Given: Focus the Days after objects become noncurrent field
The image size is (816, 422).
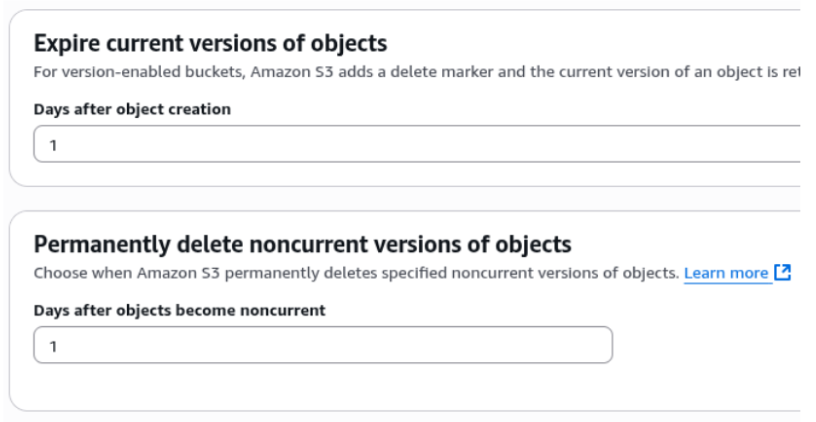Looking at the screenshot, I should click(x=322, y=345).
